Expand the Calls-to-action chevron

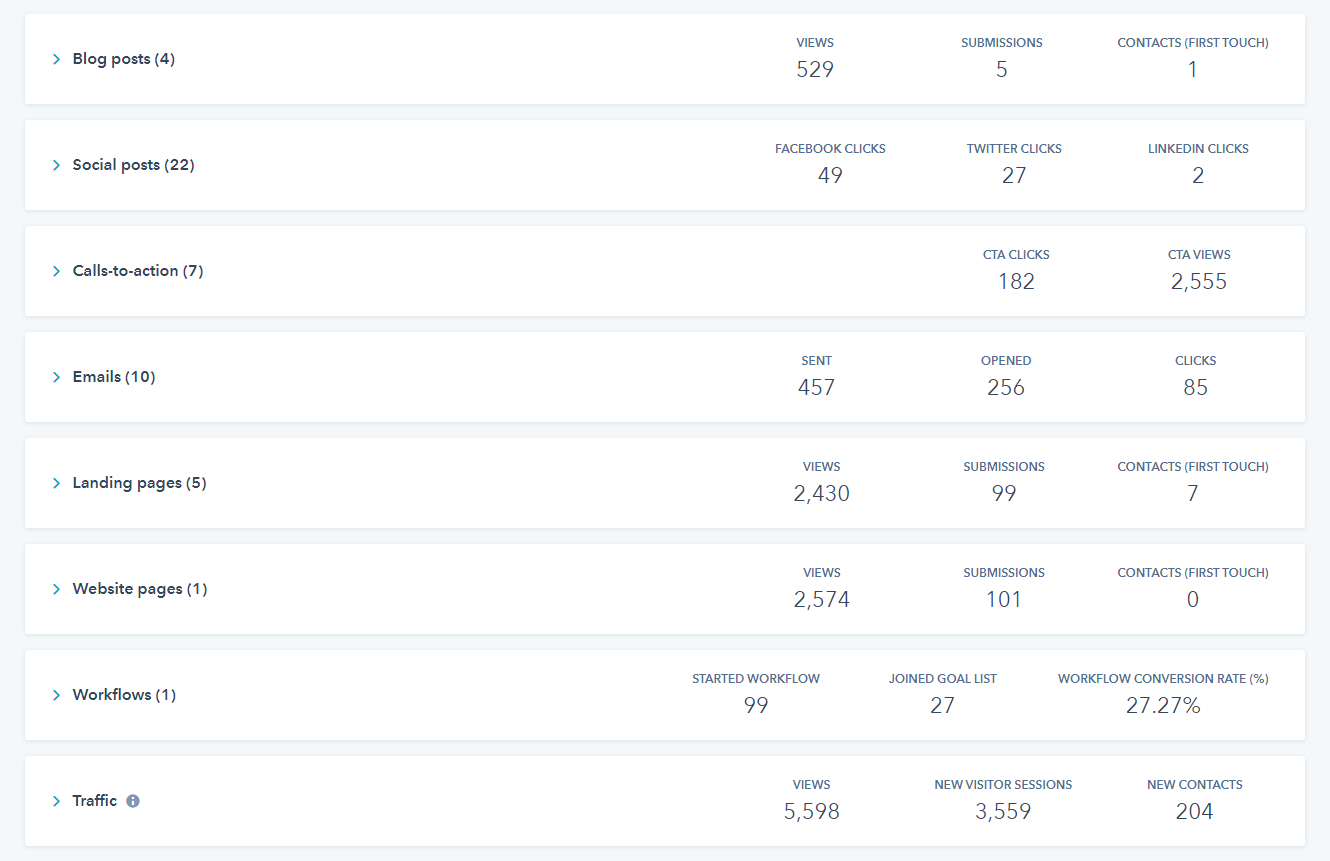(x=57, y=271)
